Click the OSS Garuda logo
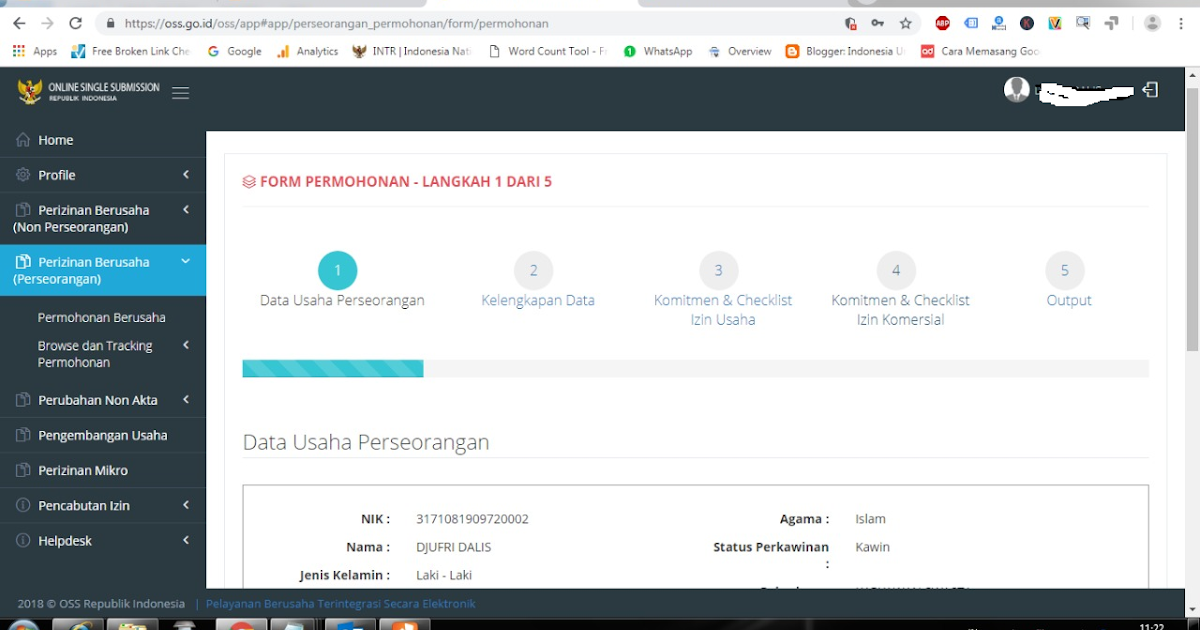1200x630 pixels. point(30,91)
